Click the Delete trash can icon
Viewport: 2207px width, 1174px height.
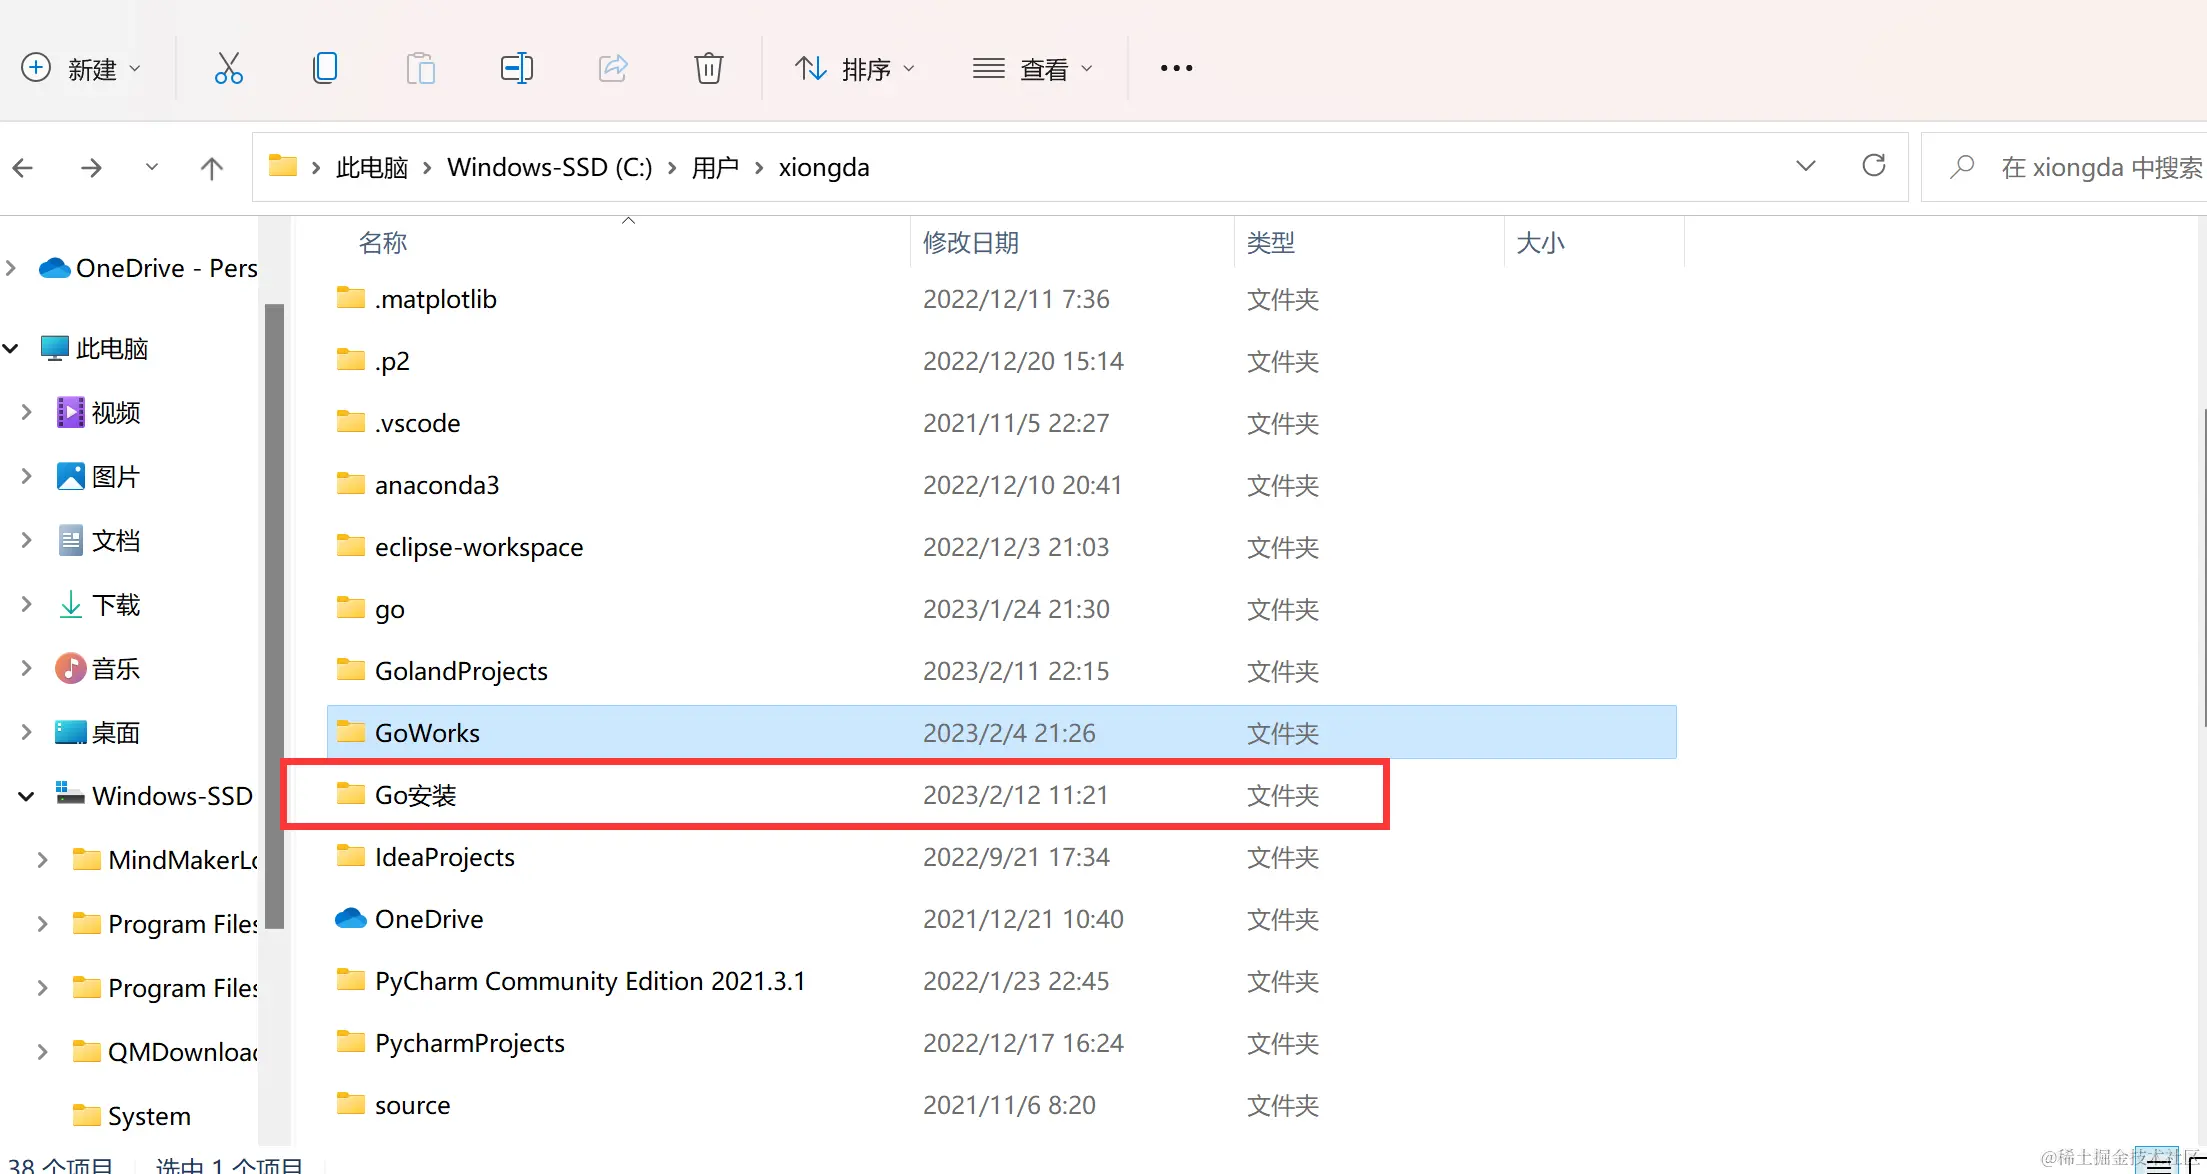(708, 68)
